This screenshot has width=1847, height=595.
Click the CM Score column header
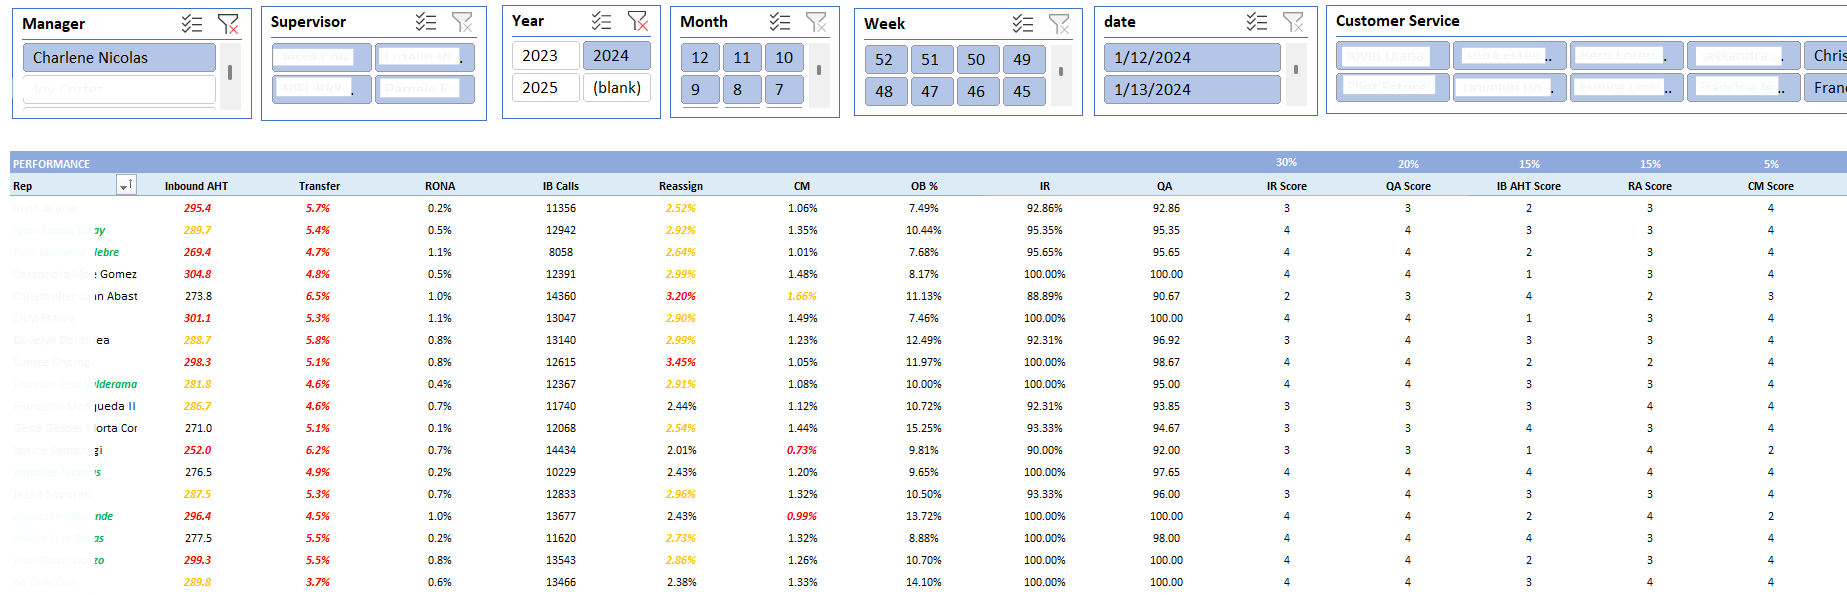1770,186
